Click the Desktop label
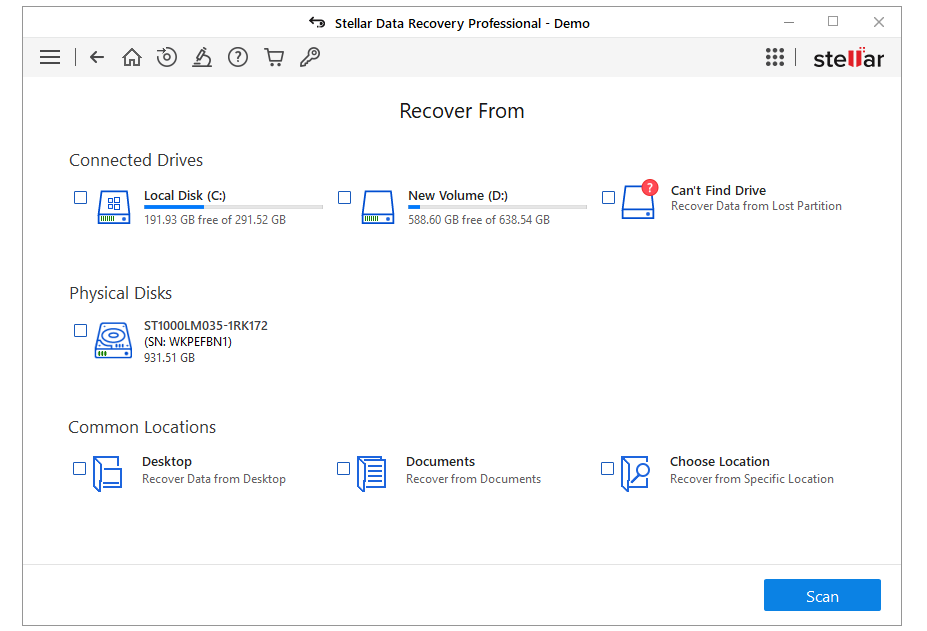 pos(167,461)
